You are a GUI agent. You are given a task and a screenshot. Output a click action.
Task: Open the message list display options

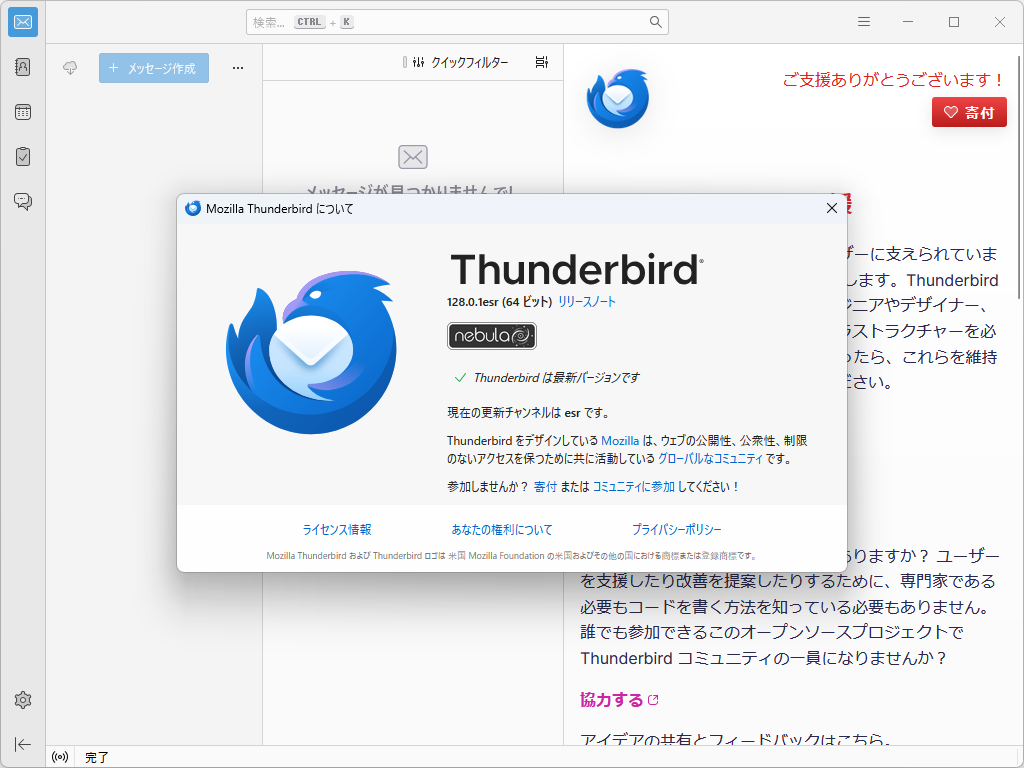541,62
